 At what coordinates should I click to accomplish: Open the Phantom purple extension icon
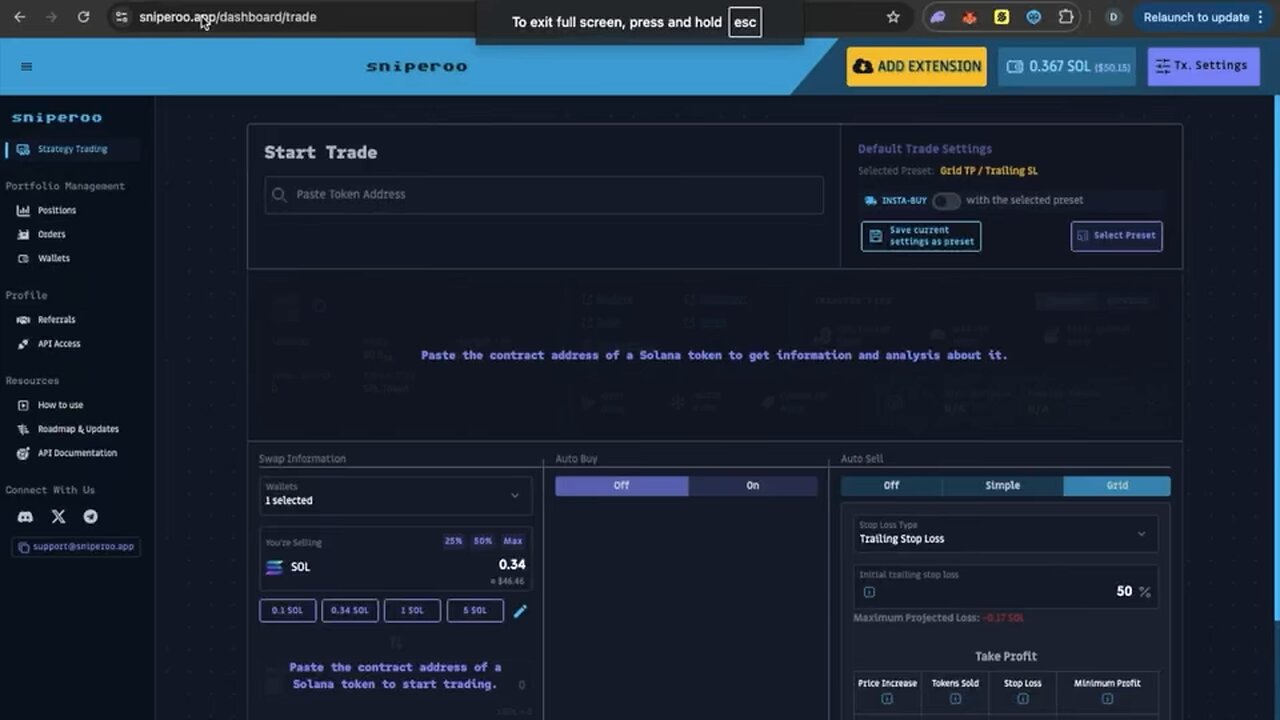click(938, 17)
